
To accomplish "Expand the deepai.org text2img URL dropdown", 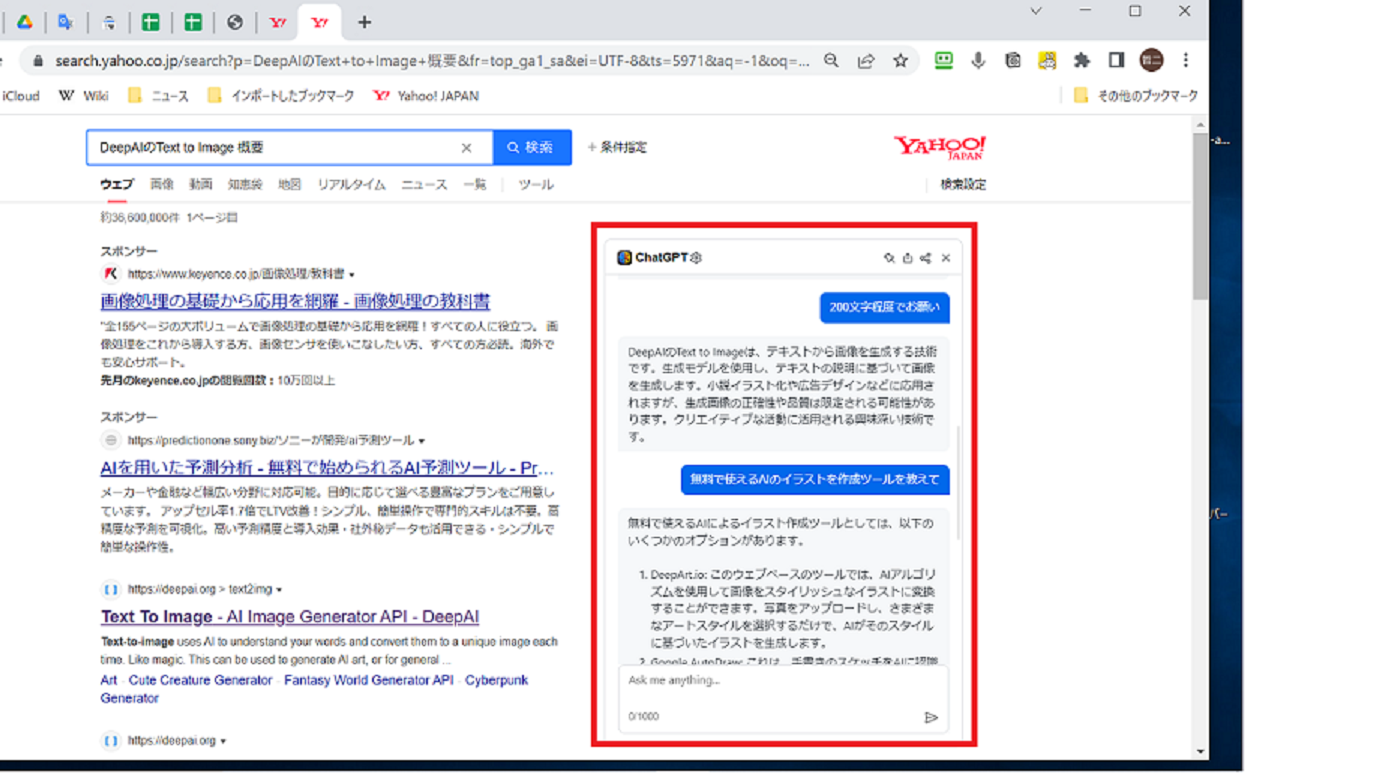I will (279, 590).
